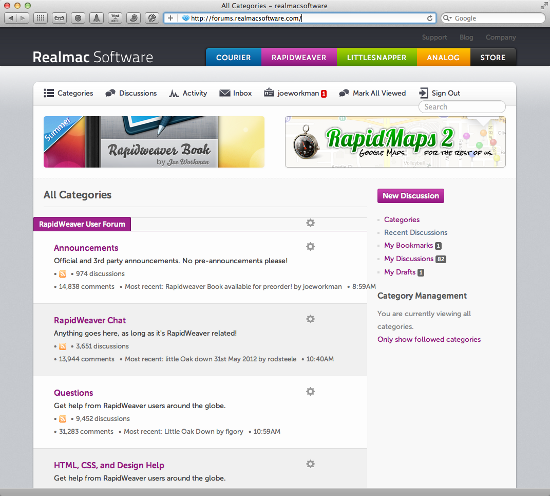This screenshot has width=550, height=496.
Task: Open the Support link in header
Action: [x=434, y=37]
